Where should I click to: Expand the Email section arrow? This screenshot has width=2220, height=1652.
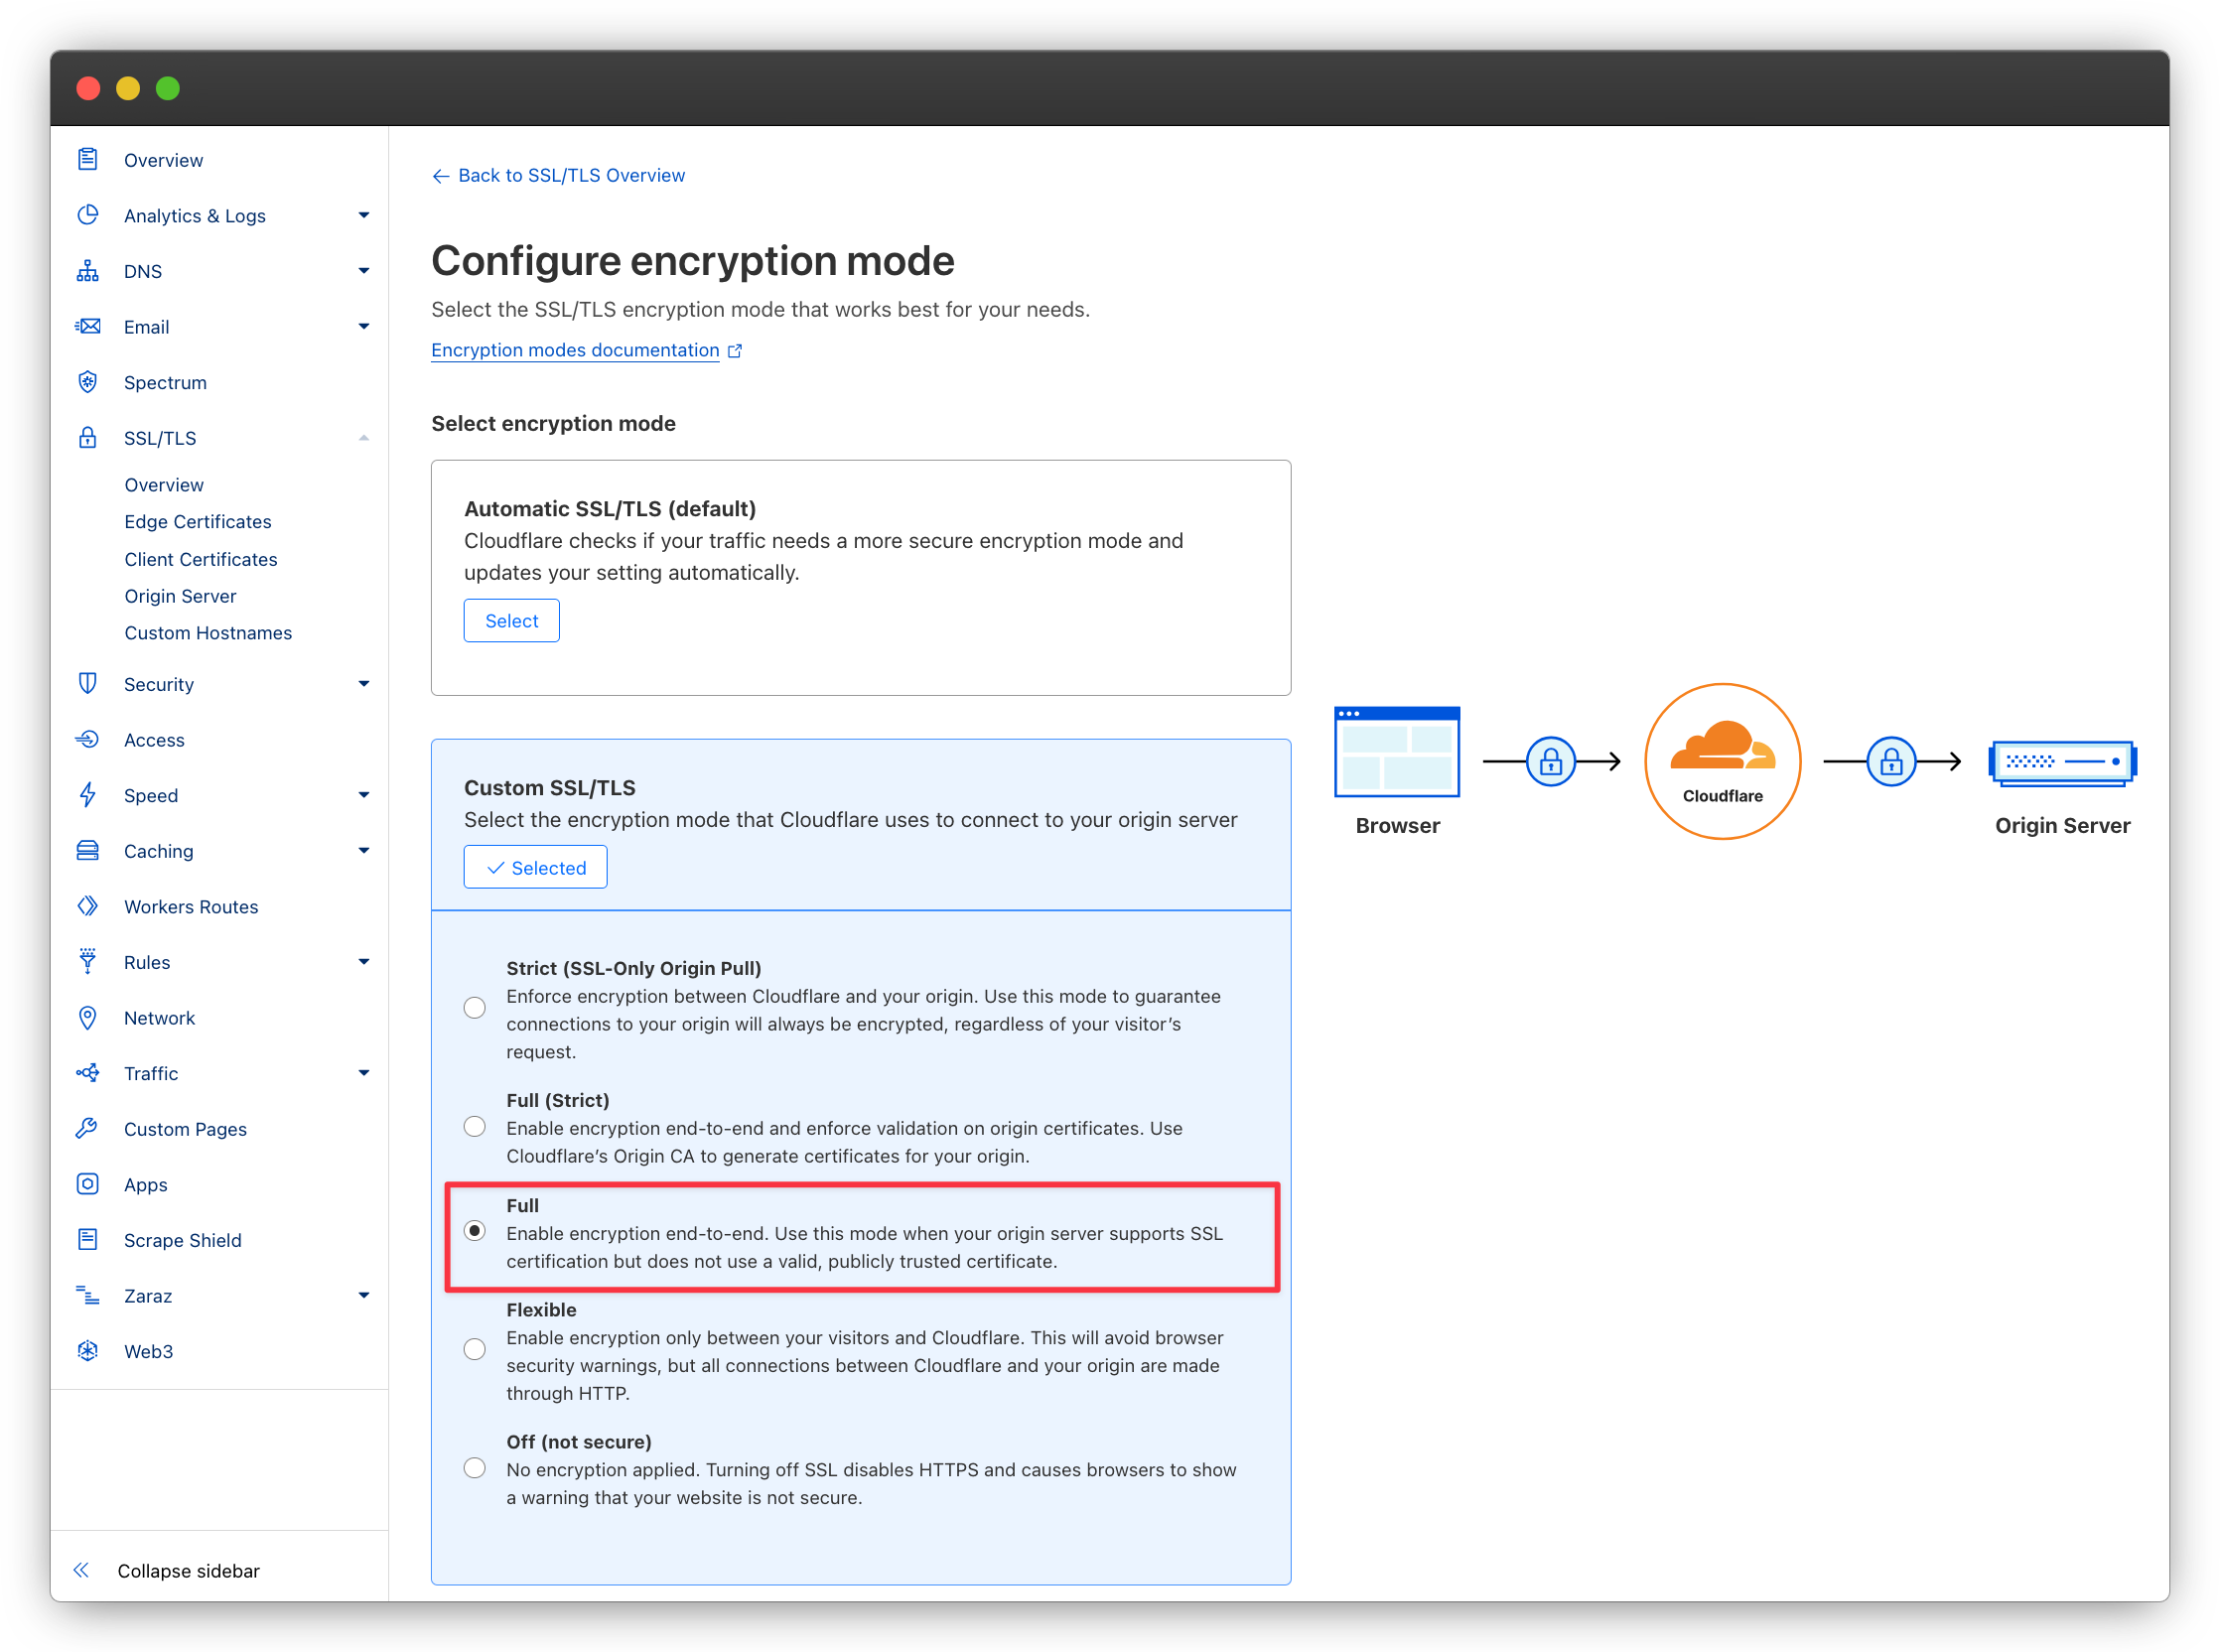tap(364, 326)
